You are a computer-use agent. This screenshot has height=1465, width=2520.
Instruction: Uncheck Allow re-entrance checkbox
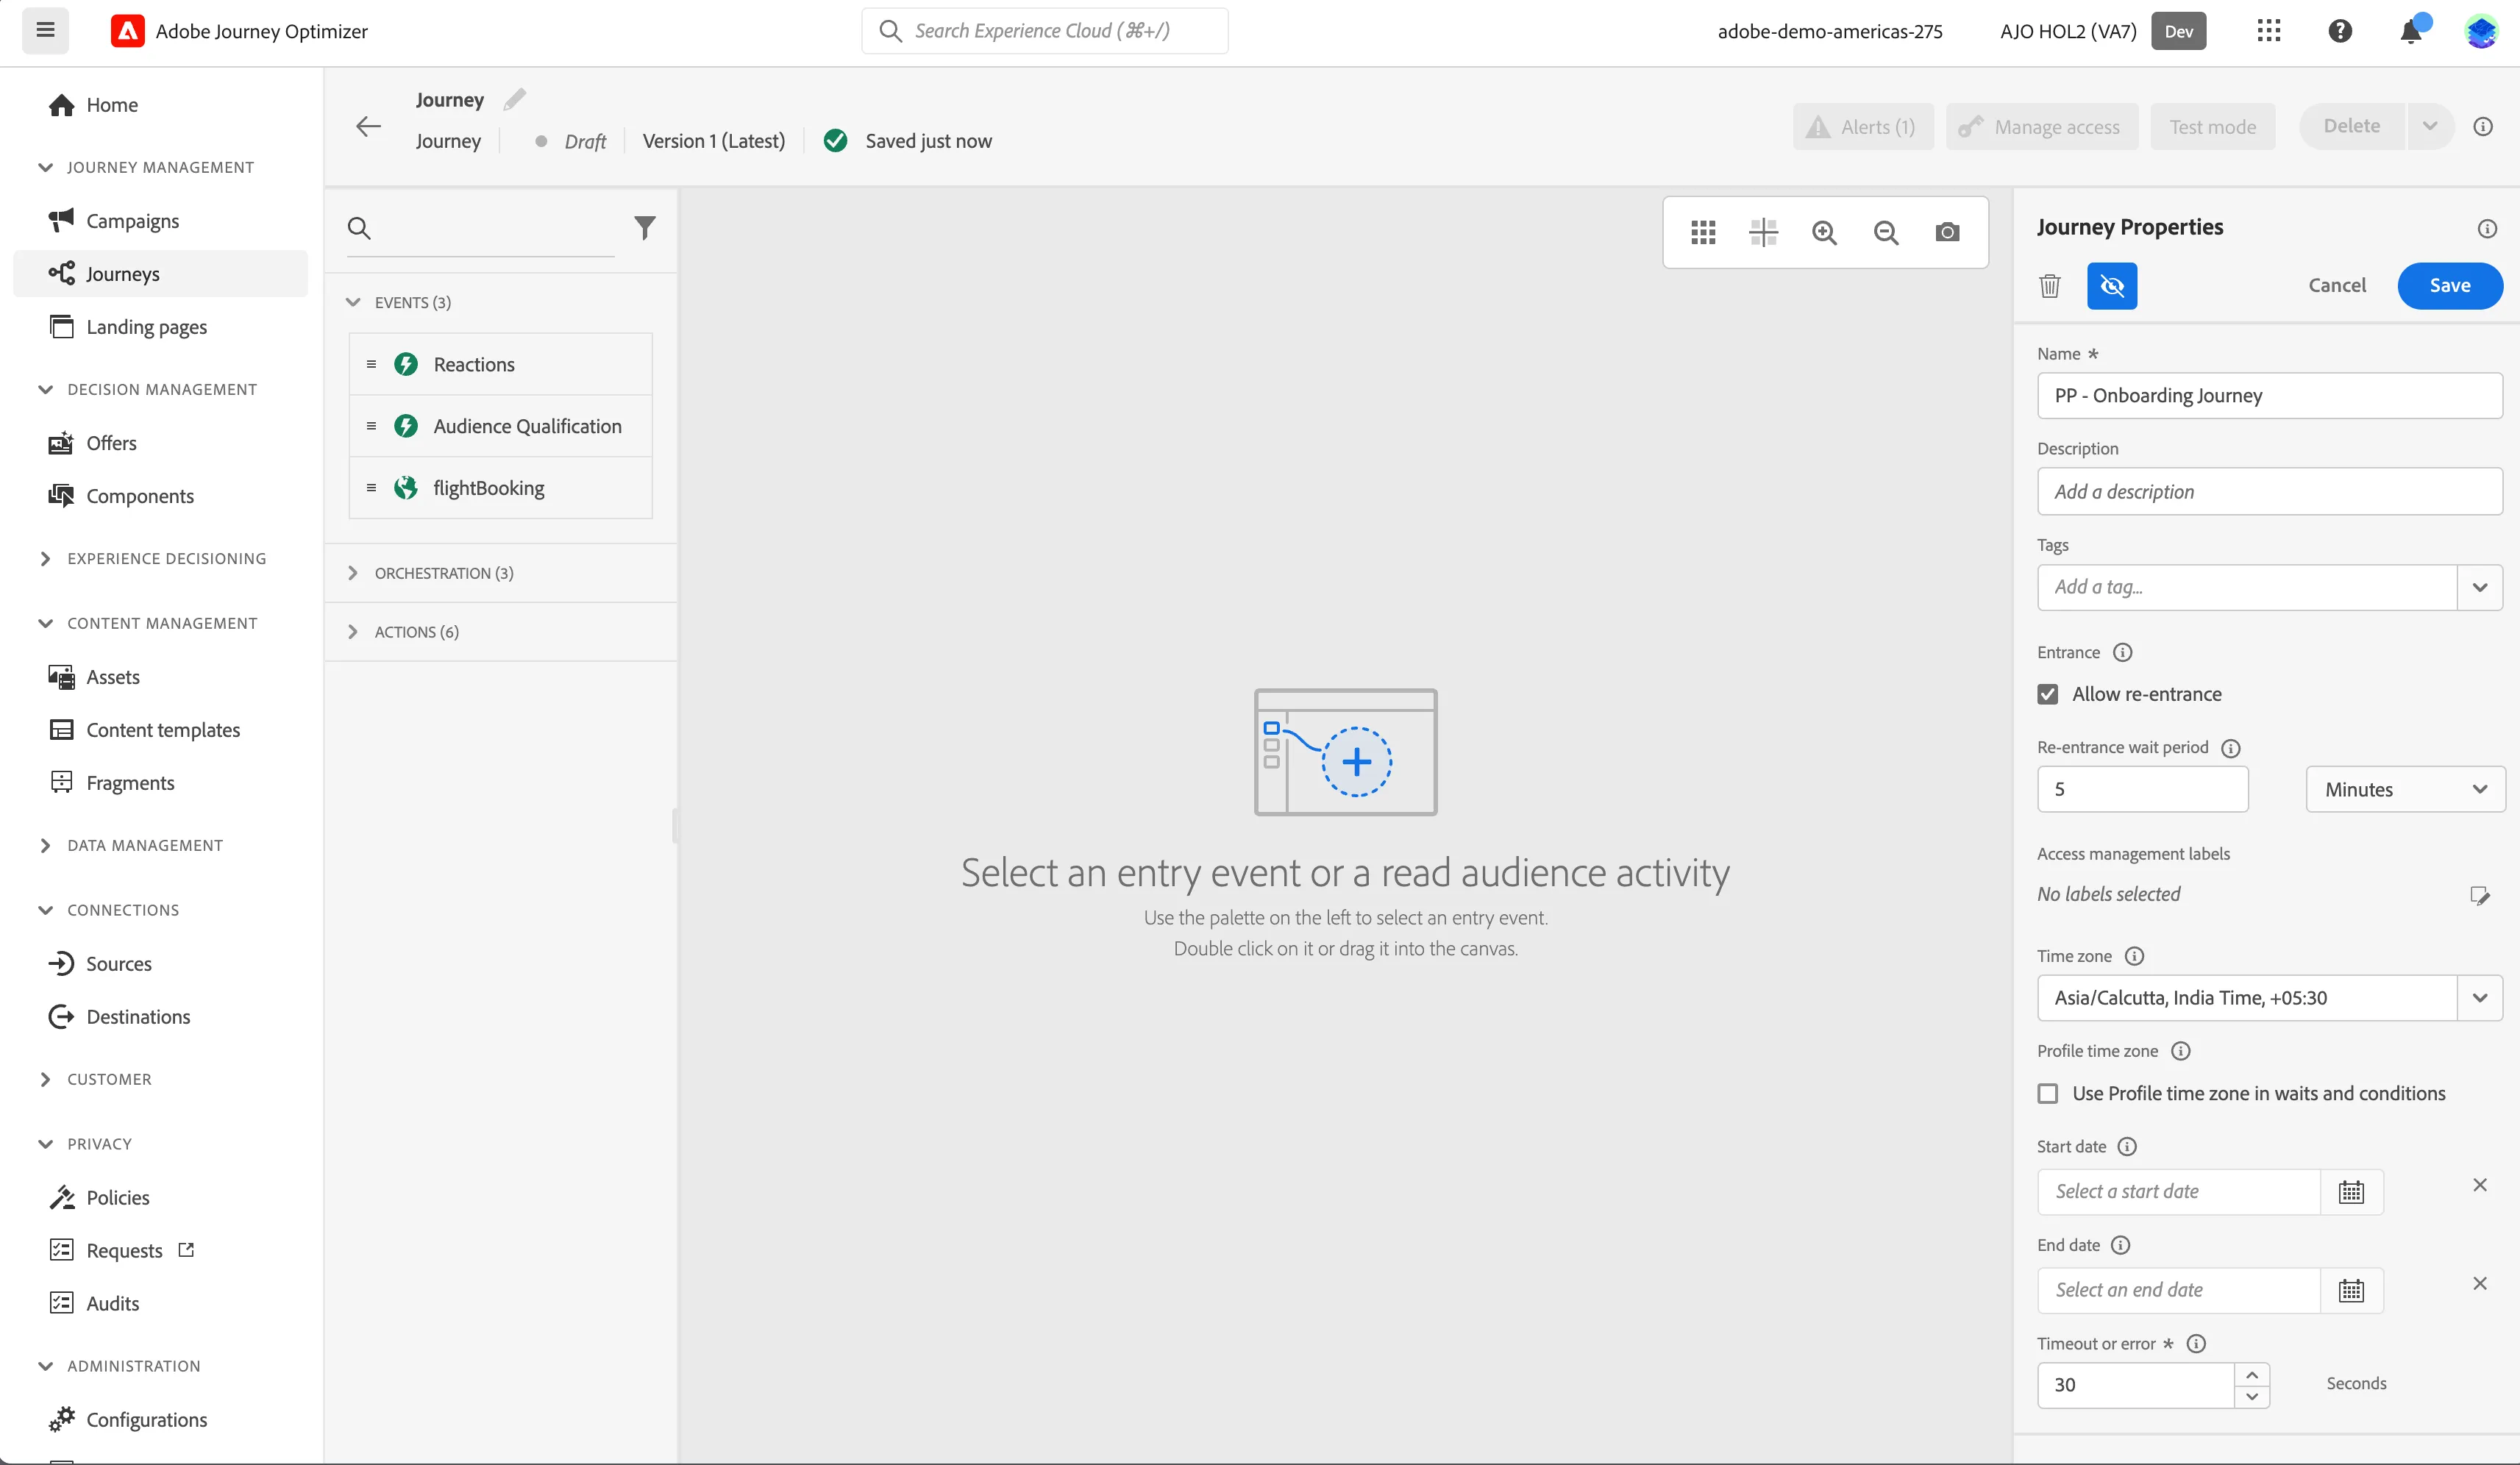pos(2048,694)
